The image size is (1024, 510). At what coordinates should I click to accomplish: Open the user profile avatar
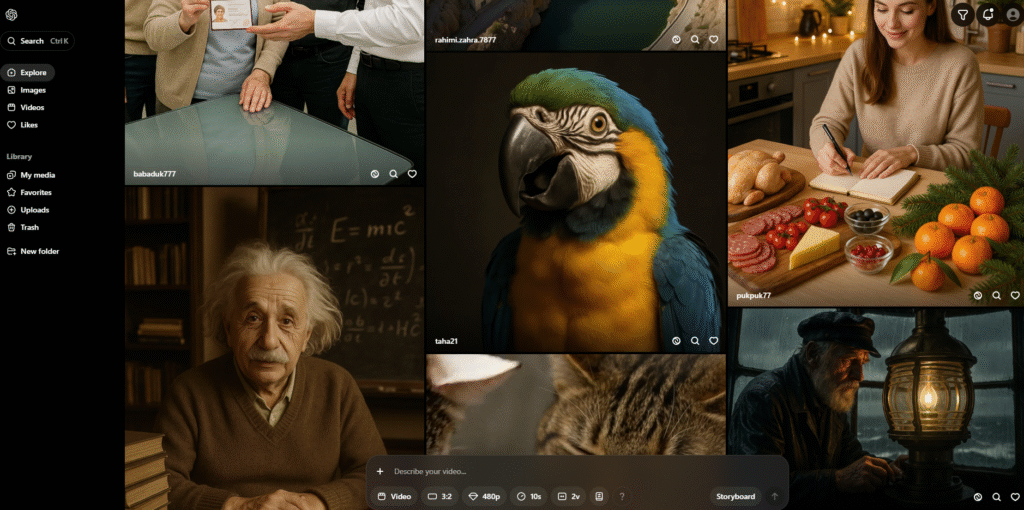click(x=1011, y=14)
